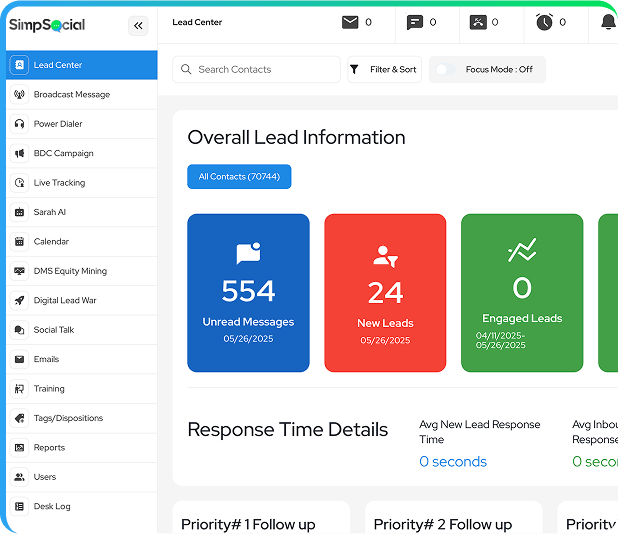Open BDC Campaign from the sidebar
The height and width of the screenshot is (534, 618).
(63, 154)
